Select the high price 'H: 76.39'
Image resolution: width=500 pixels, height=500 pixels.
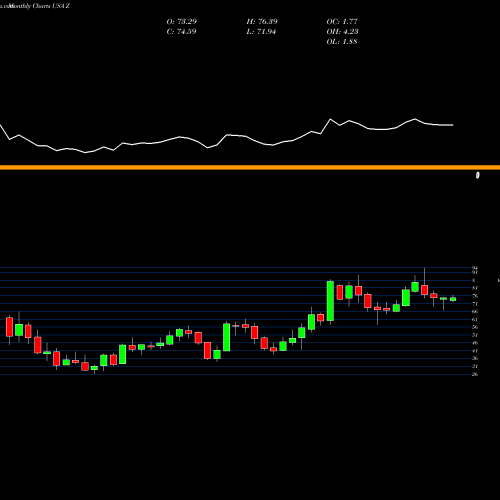[x=262, y=22]
